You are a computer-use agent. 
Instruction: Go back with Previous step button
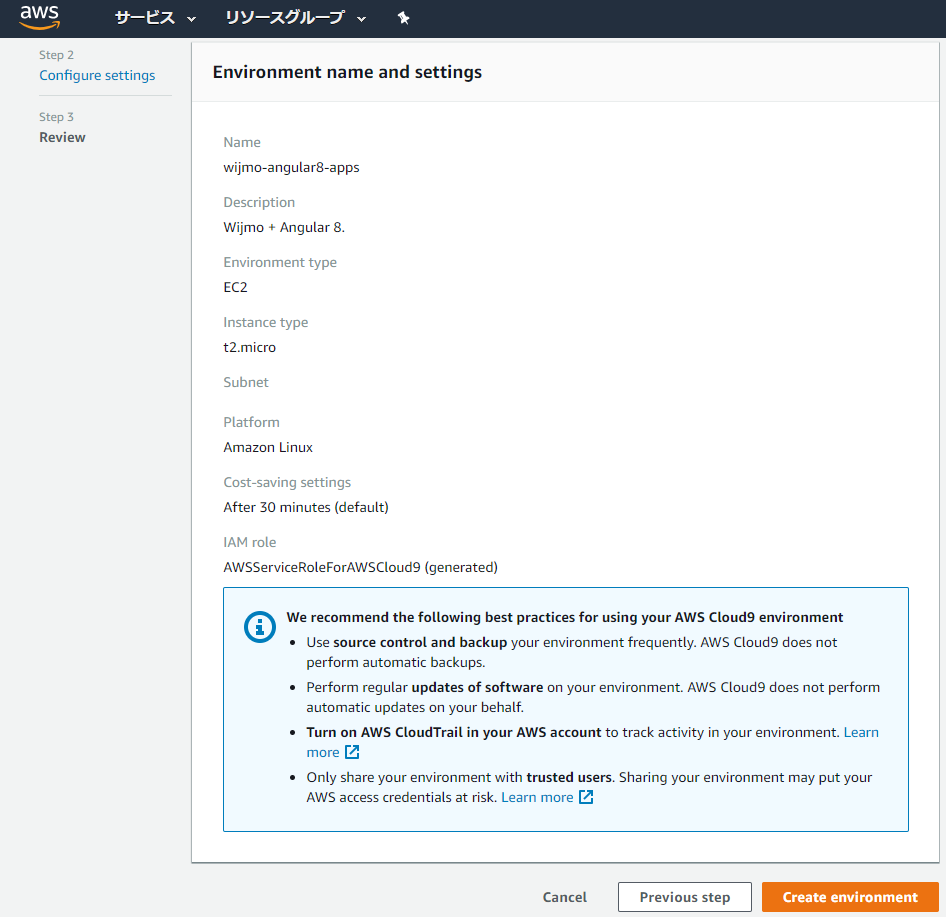point(685,897)
